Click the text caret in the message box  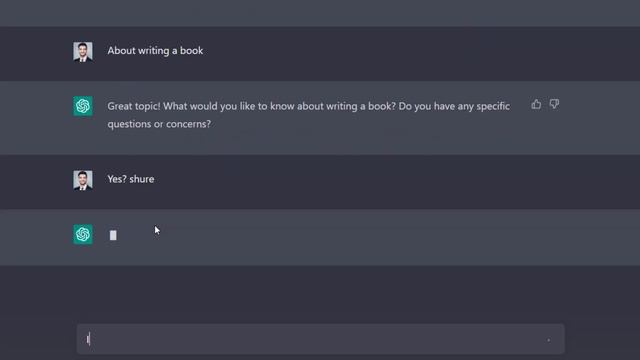point(88,339)
